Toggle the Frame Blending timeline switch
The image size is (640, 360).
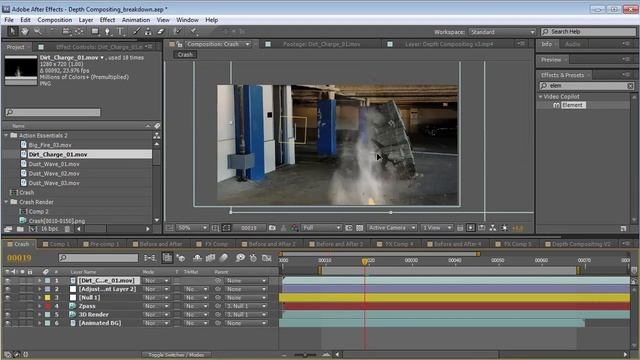tap(211, 258)
